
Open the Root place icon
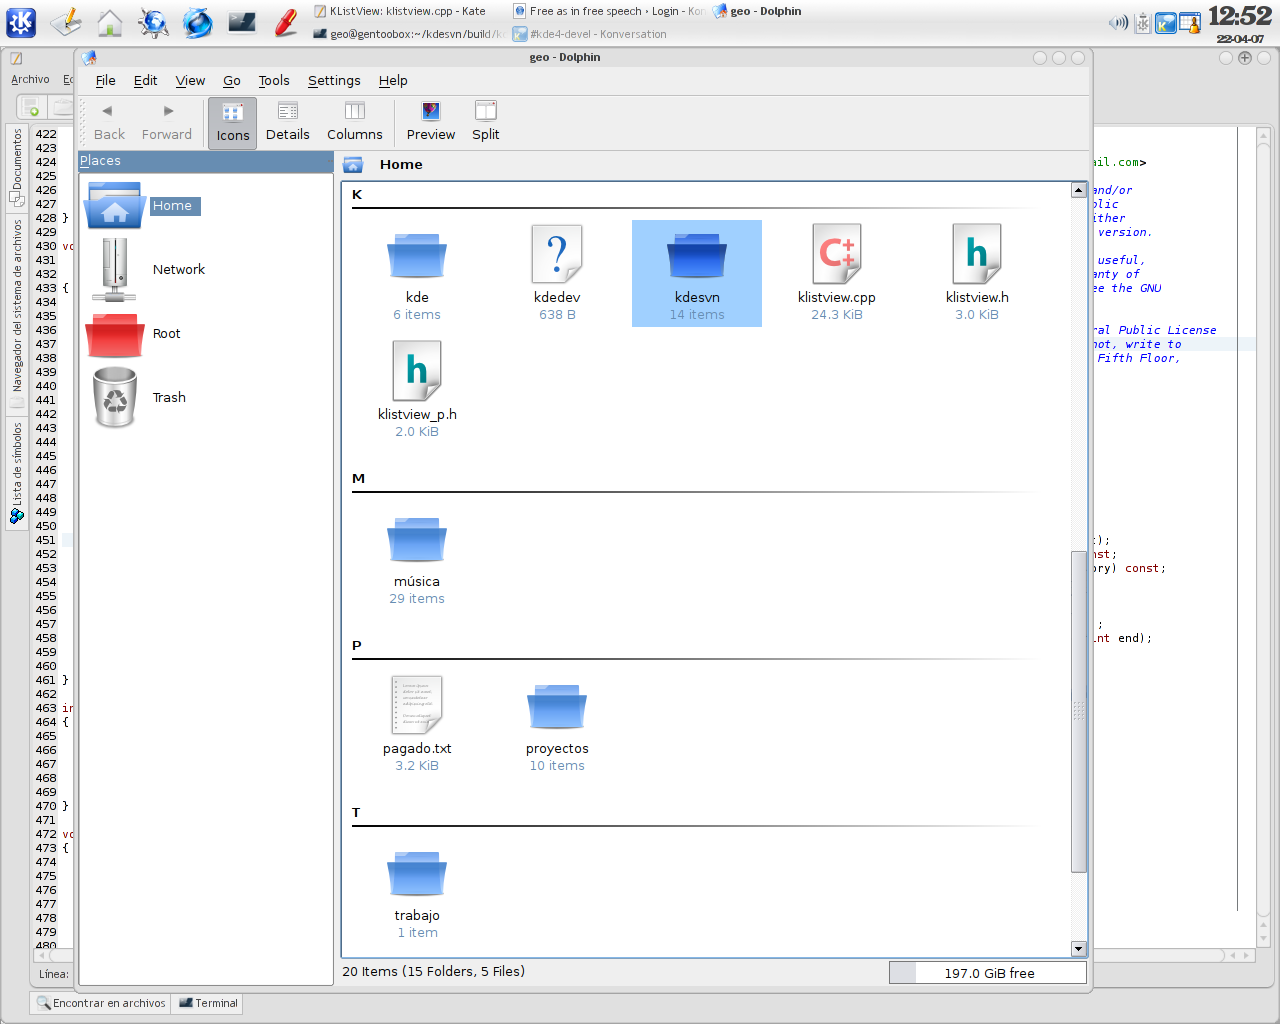click(115, 334)
